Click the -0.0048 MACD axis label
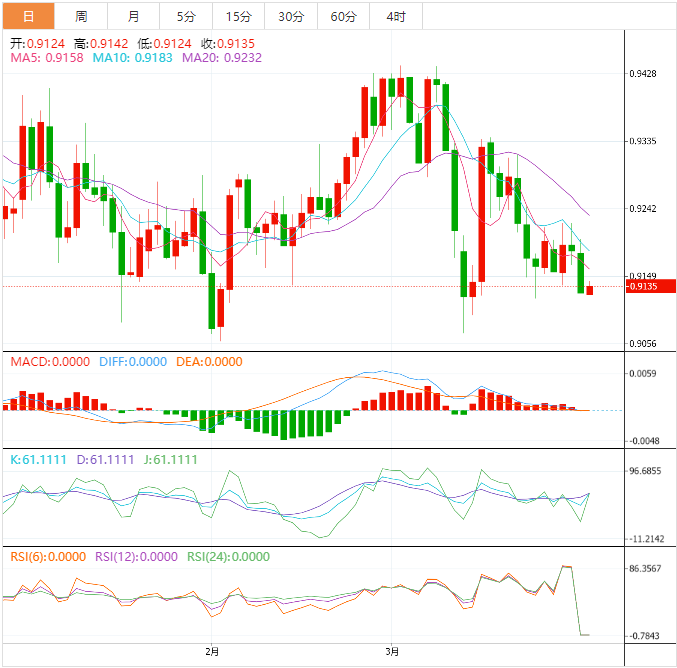Image resolution: width=677 pixels, height=668 pixels. click(x=644, y=441)
